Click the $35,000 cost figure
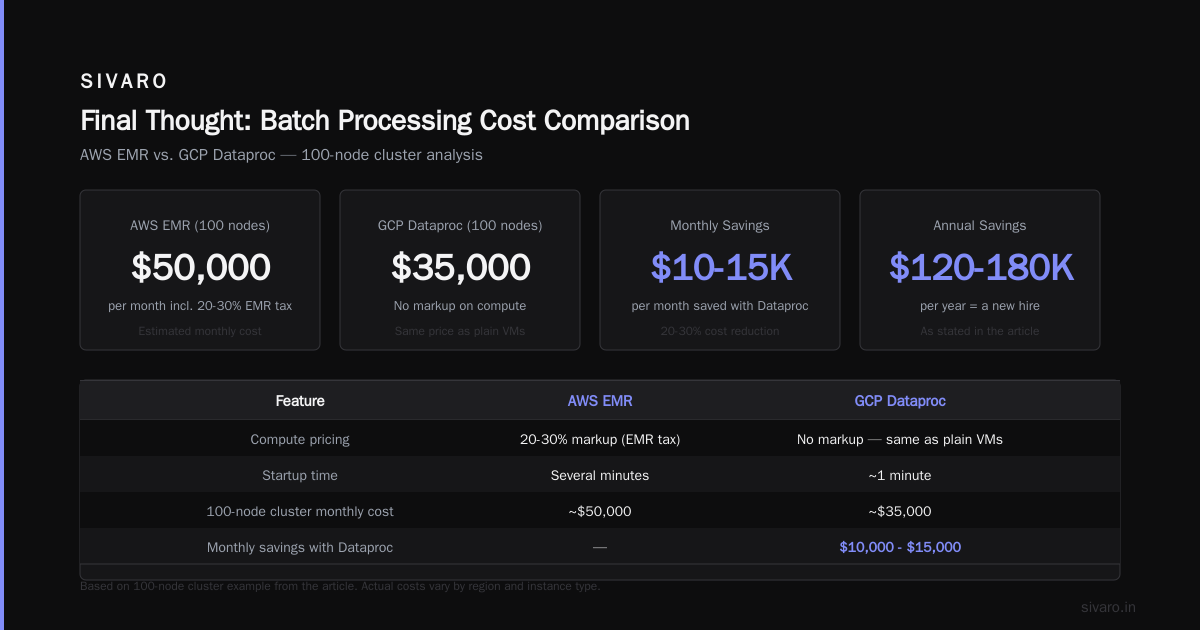 point(460,267)
